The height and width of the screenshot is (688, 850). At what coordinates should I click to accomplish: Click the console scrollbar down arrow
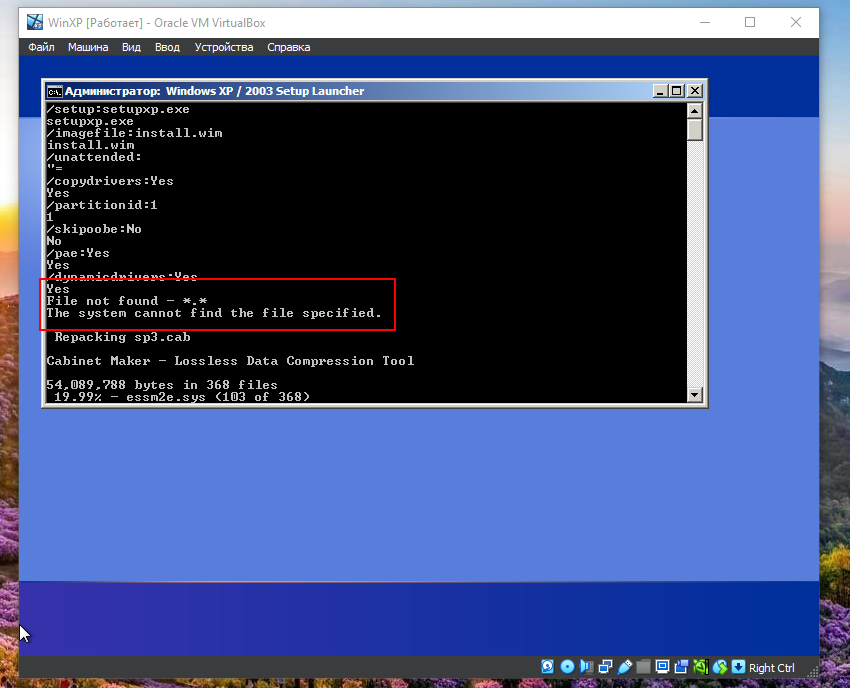coord(695,395)
